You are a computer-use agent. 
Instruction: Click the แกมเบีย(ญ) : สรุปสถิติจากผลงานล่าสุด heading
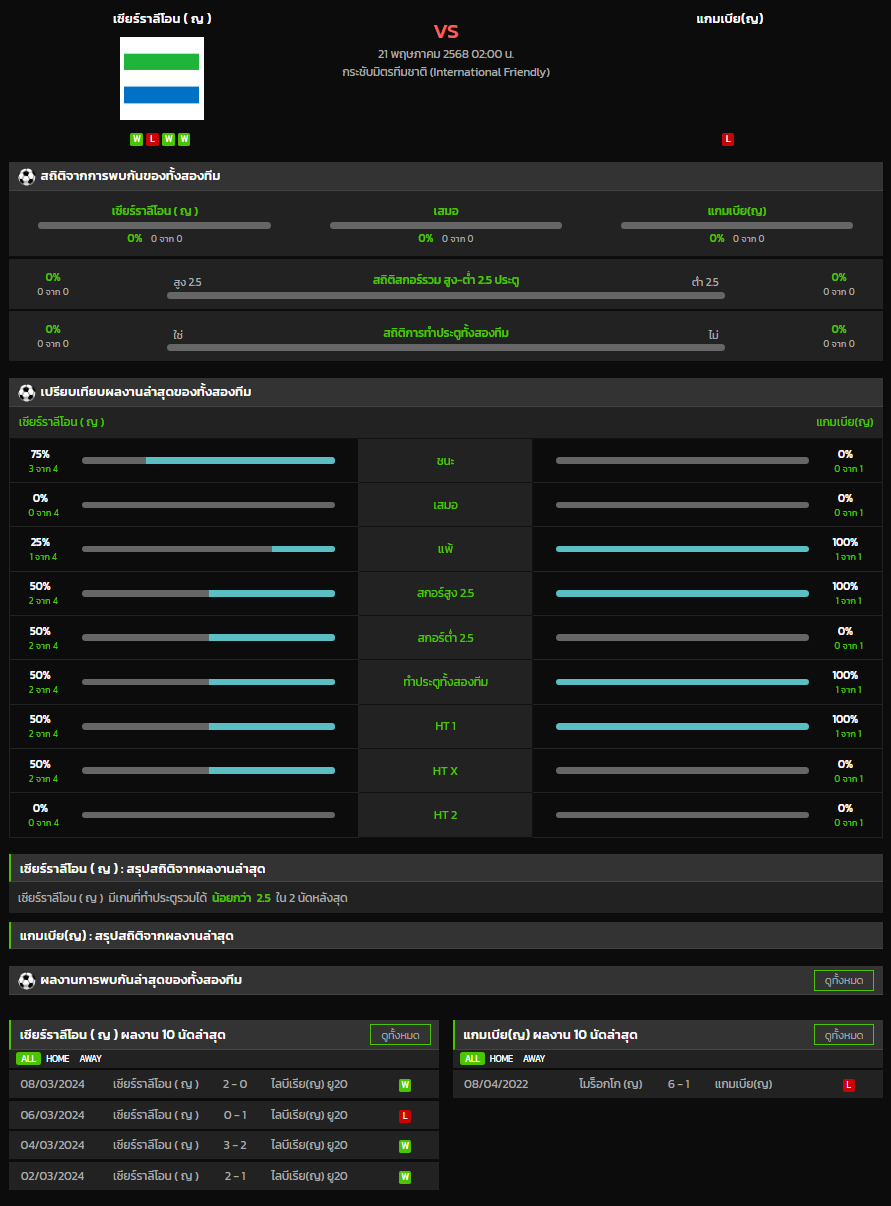(127, 936)
